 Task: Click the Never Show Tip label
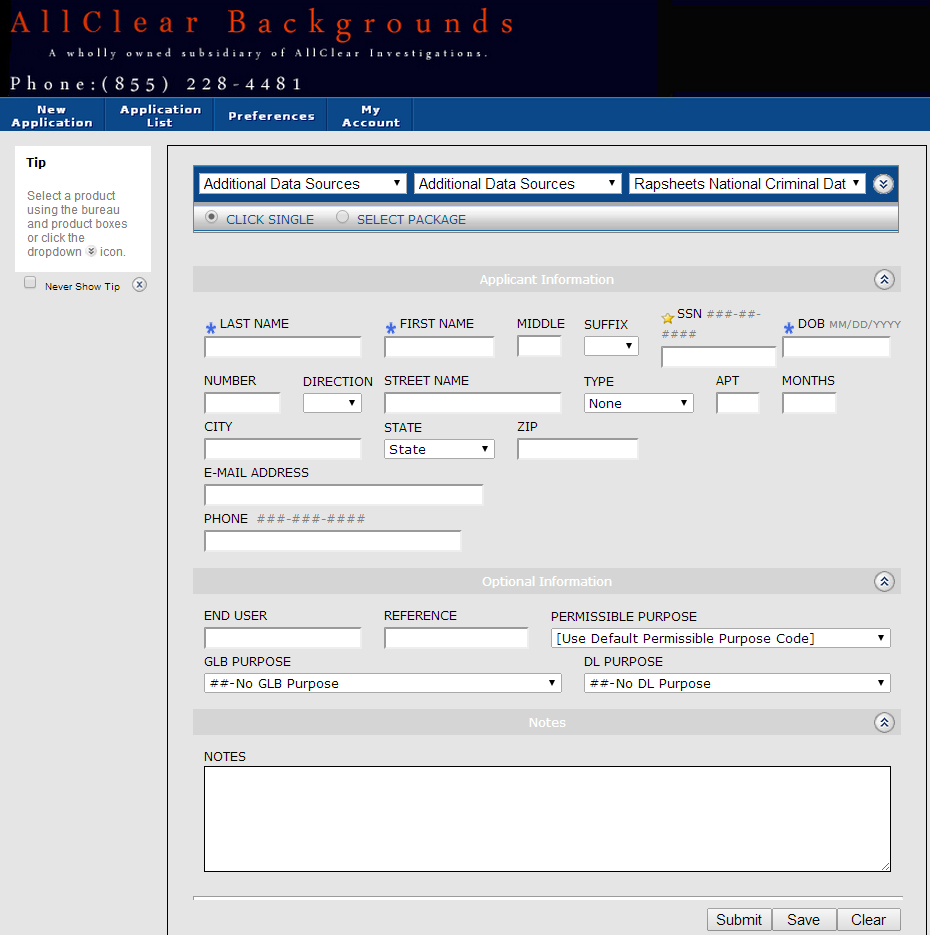(x=82, y=287)
